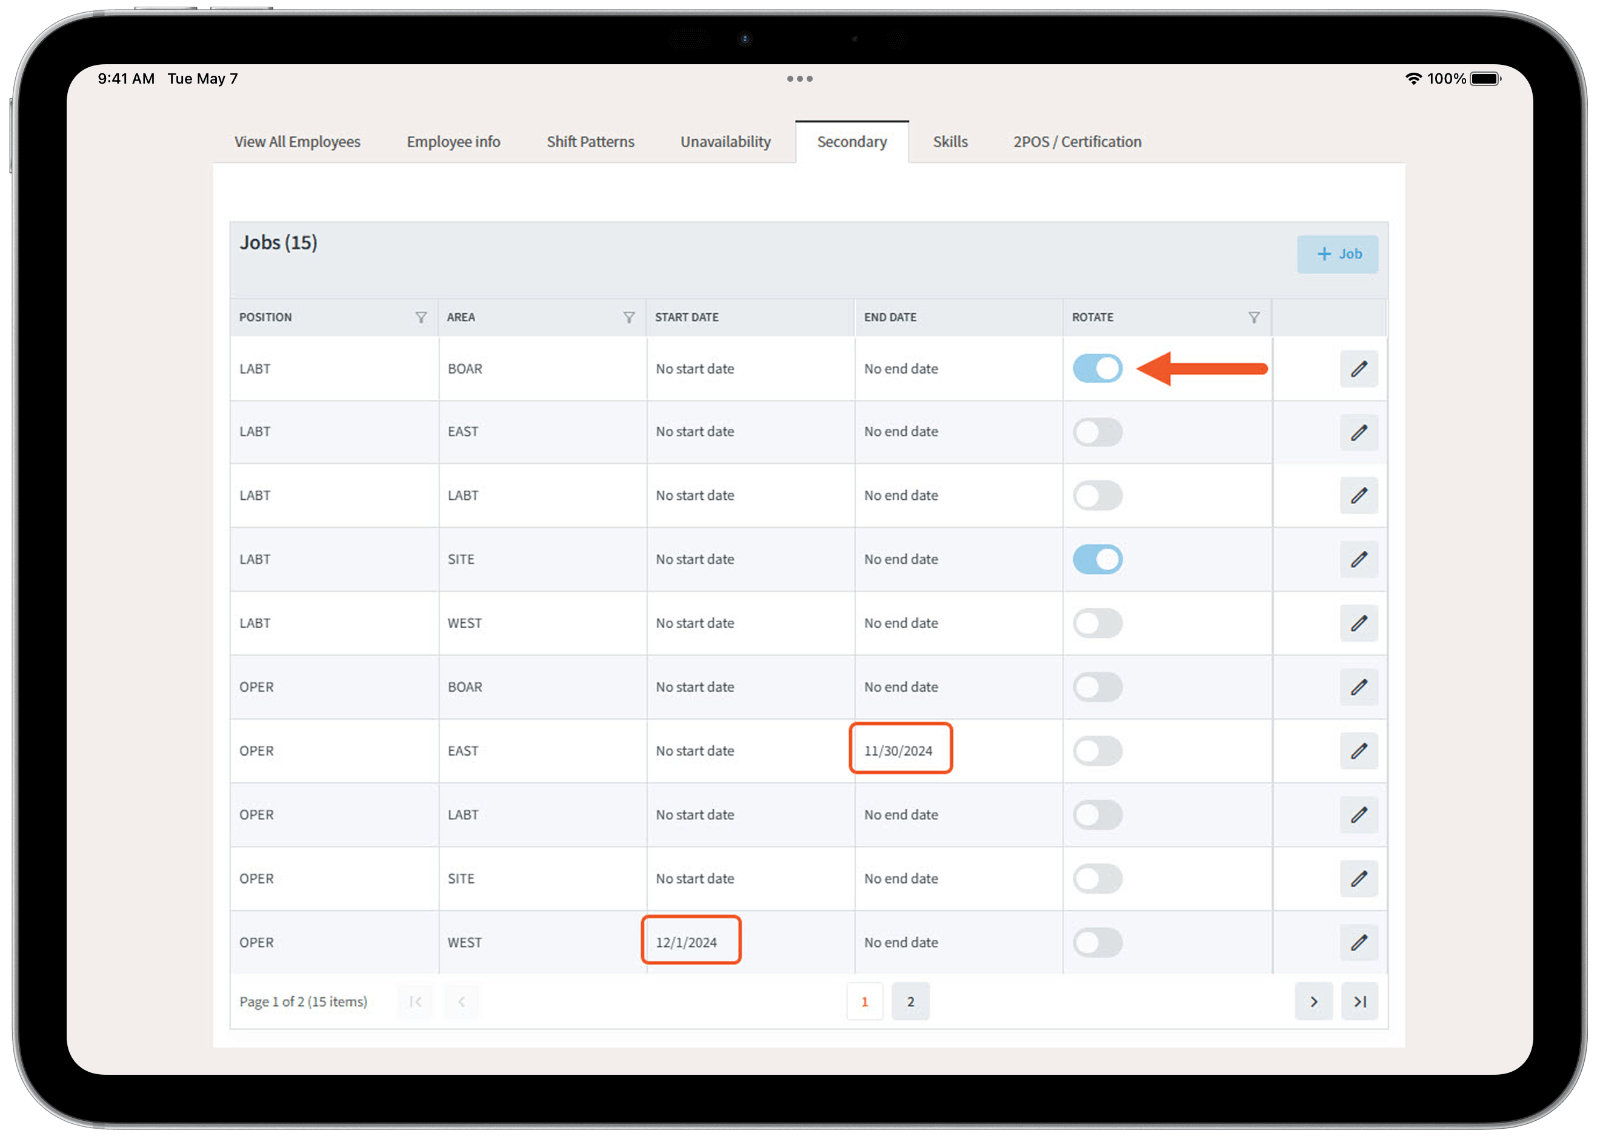Open the Area column filter

click(629, 318)
